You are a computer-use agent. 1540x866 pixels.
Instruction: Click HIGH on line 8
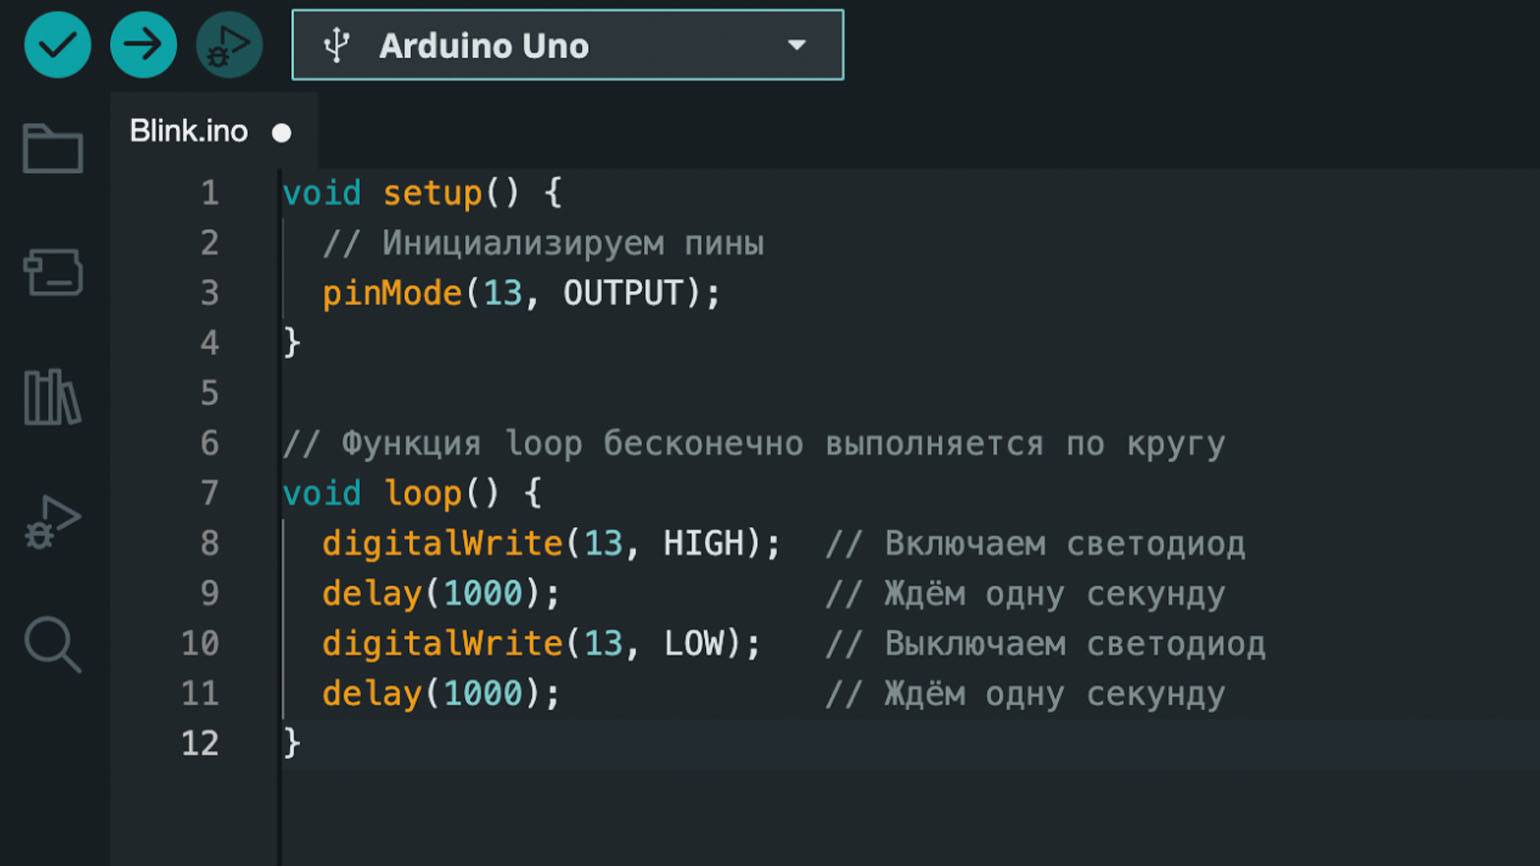(704, 543)
